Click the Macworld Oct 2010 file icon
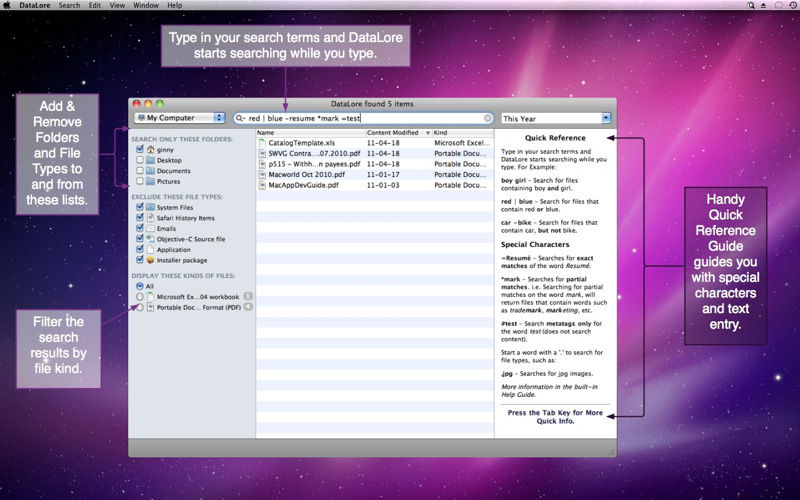This screenshot has height=500, width=800. coord(262,174)
